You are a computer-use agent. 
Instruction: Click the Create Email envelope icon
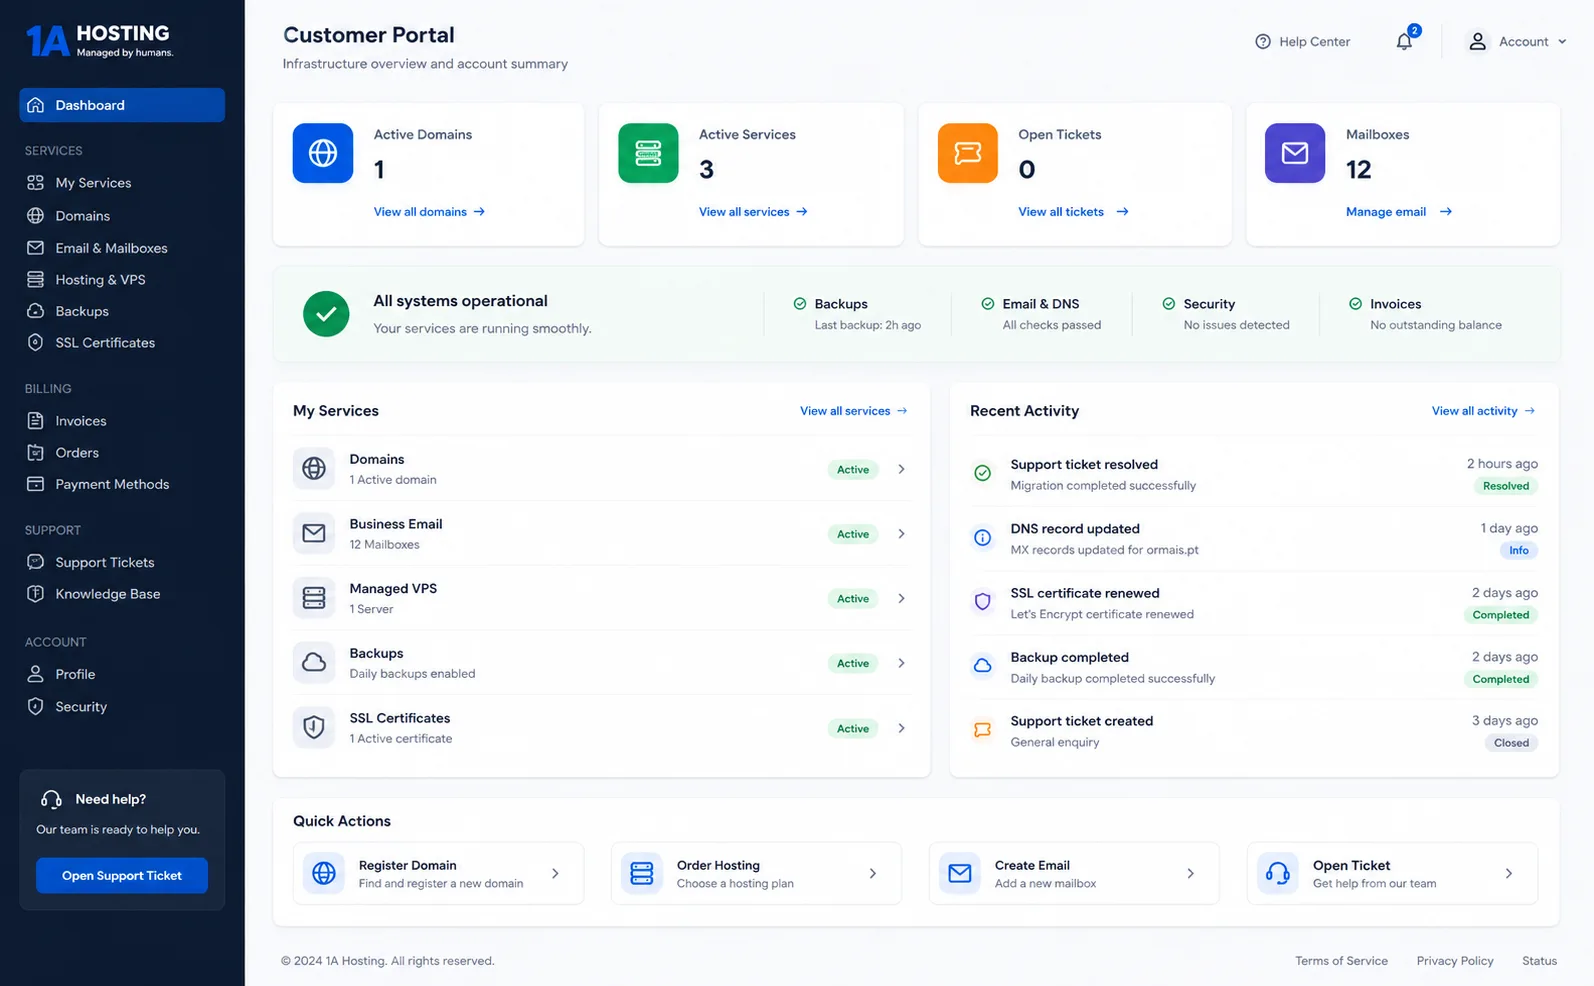click(x=960, y=873)
